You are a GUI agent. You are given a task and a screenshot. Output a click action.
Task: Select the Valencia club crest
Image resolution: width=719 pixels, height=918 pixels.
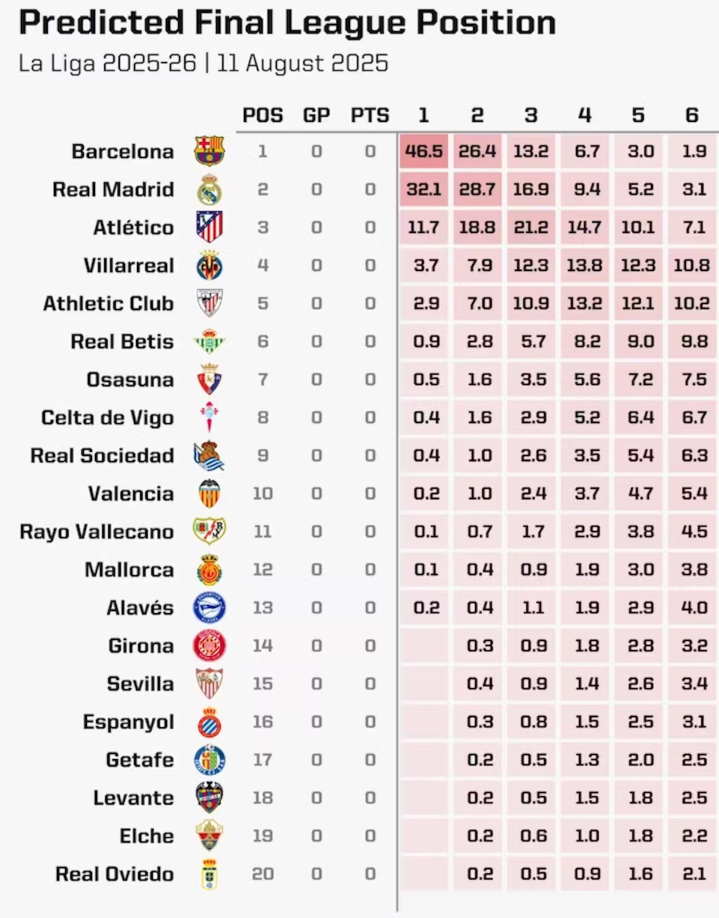(x=209, y=494)
